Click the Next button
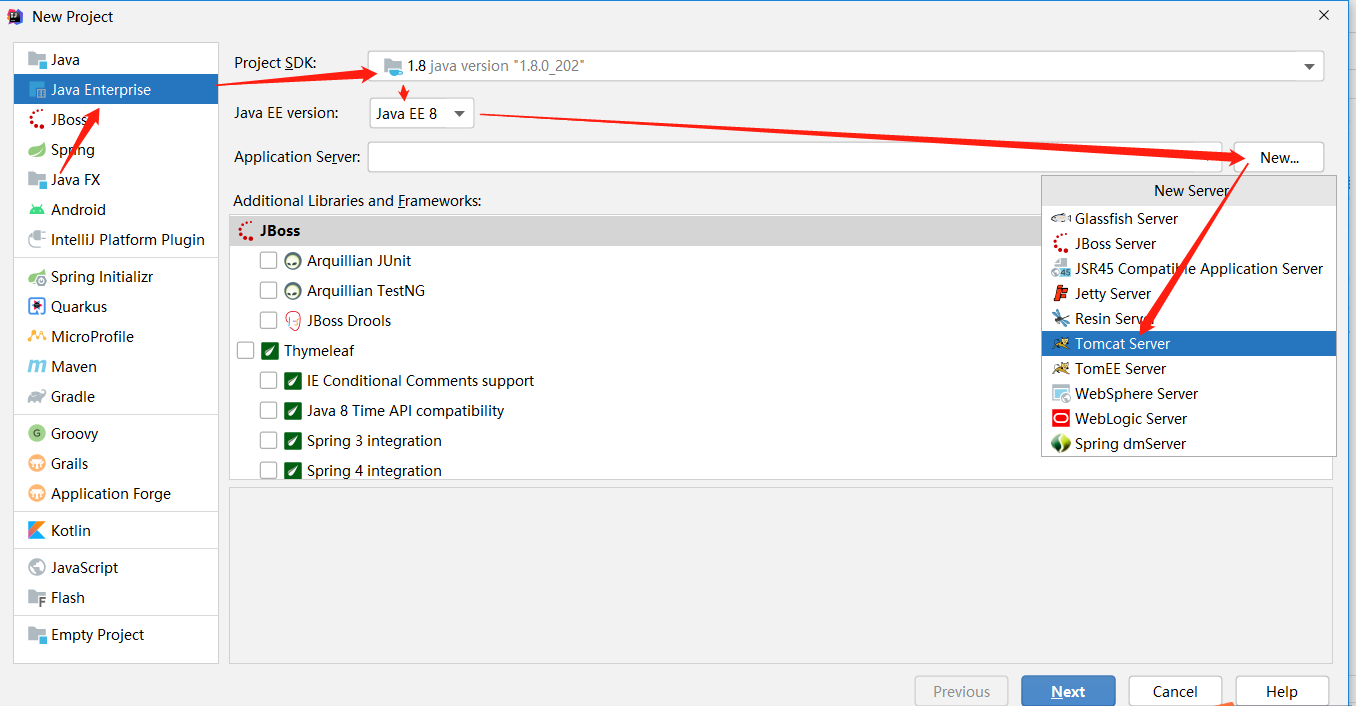1356x706 pixels. point(1068,691)
